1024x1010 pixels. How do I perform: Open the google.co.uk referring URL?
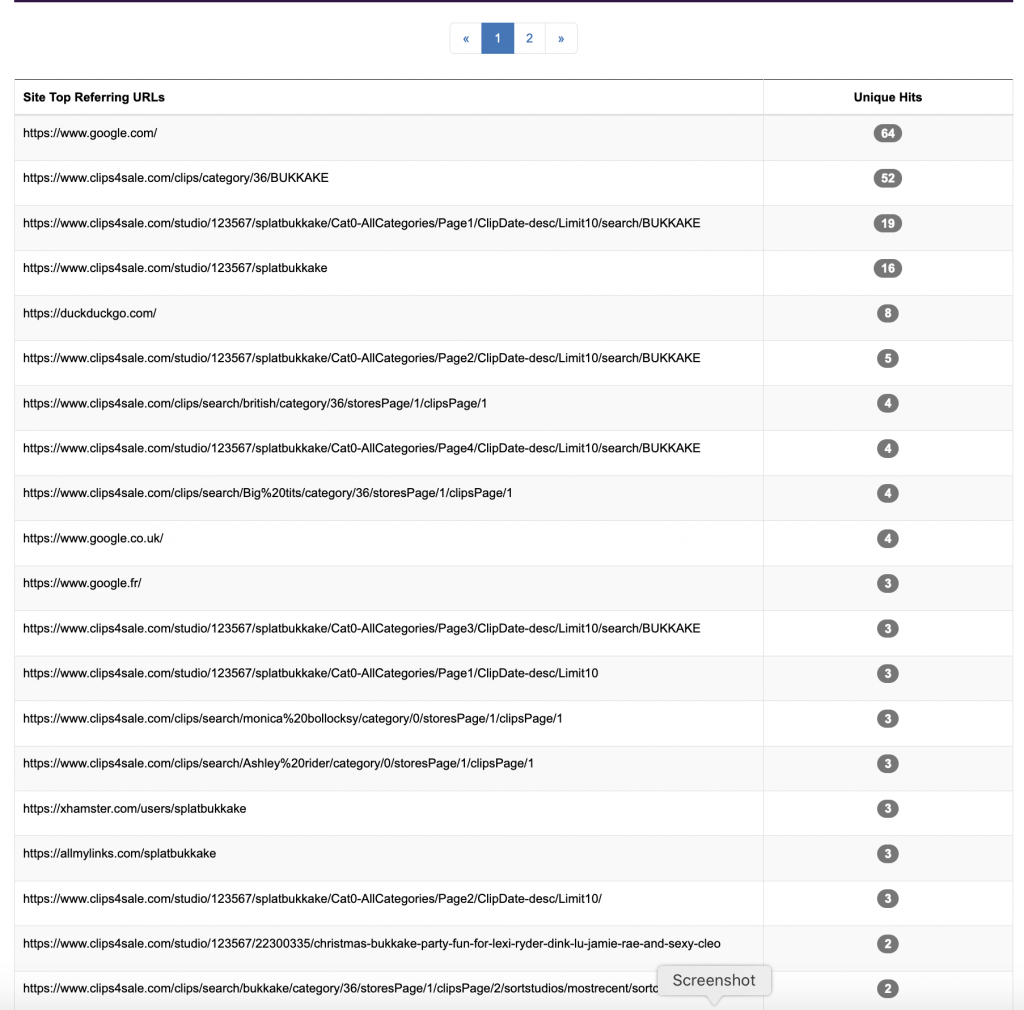(93, 539)
